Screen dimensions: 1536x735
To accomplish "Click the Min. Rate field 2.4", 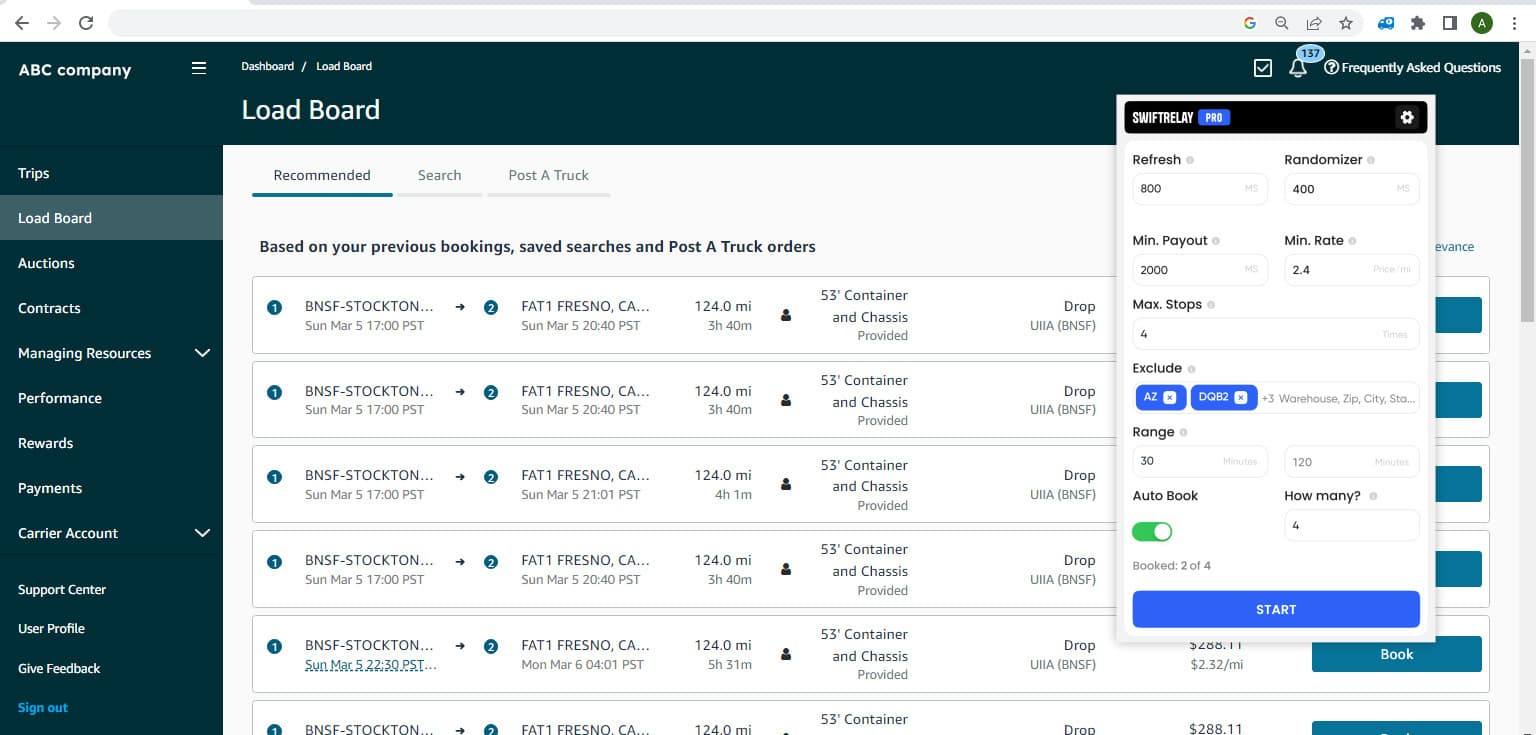I will [1352, 269].
